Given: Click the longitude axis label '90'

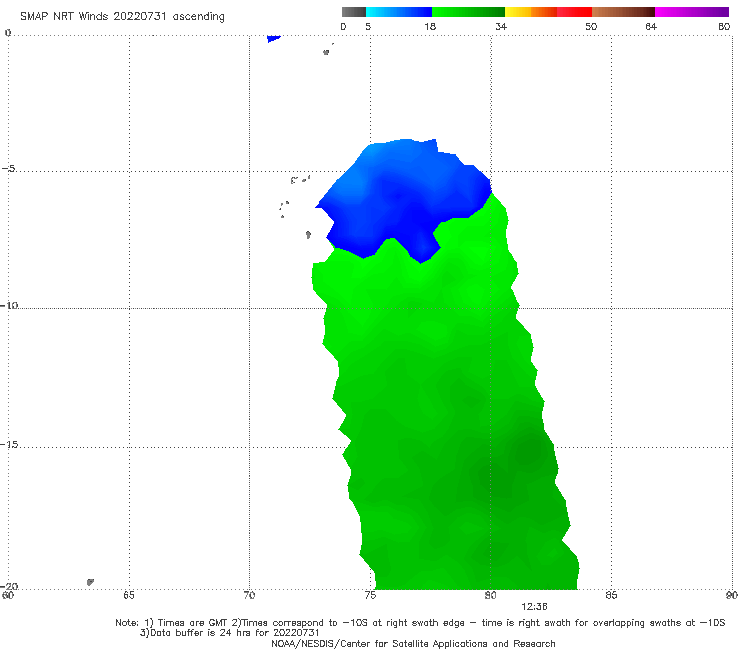Looking at the screenshot, I should click(732, 595).
